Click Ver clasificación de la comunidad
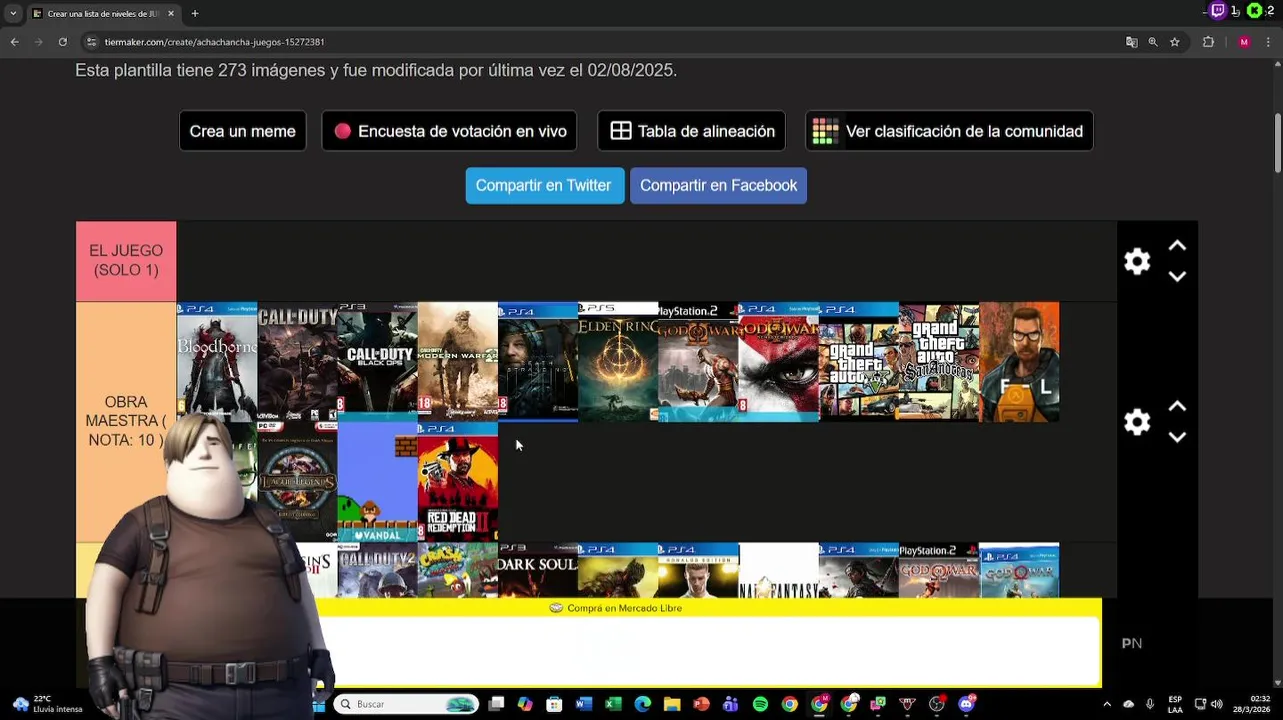 pos(949,131)
